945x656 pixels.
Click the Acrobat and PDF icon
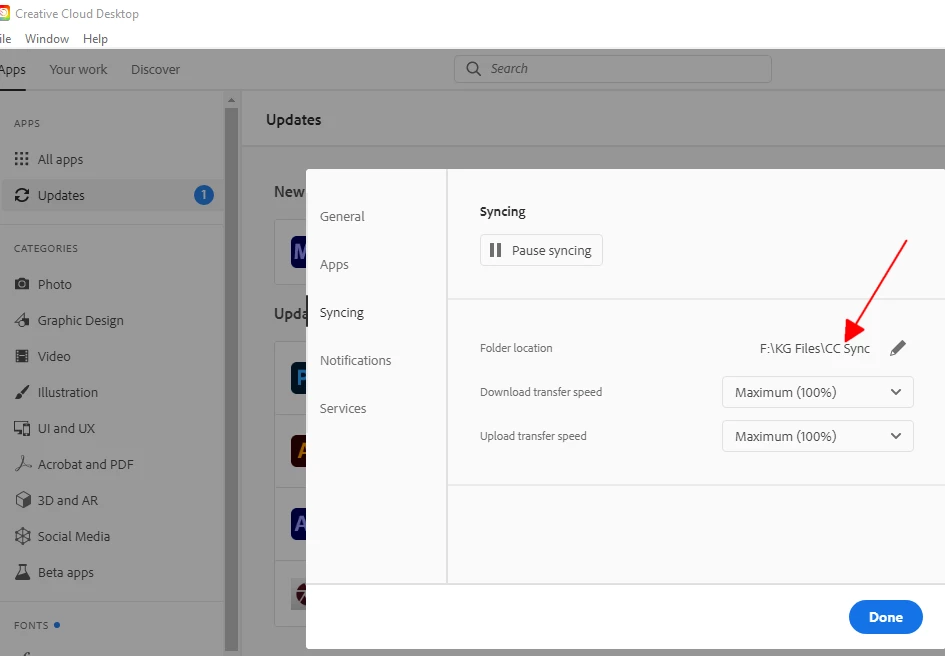click(x=22, y=464)
